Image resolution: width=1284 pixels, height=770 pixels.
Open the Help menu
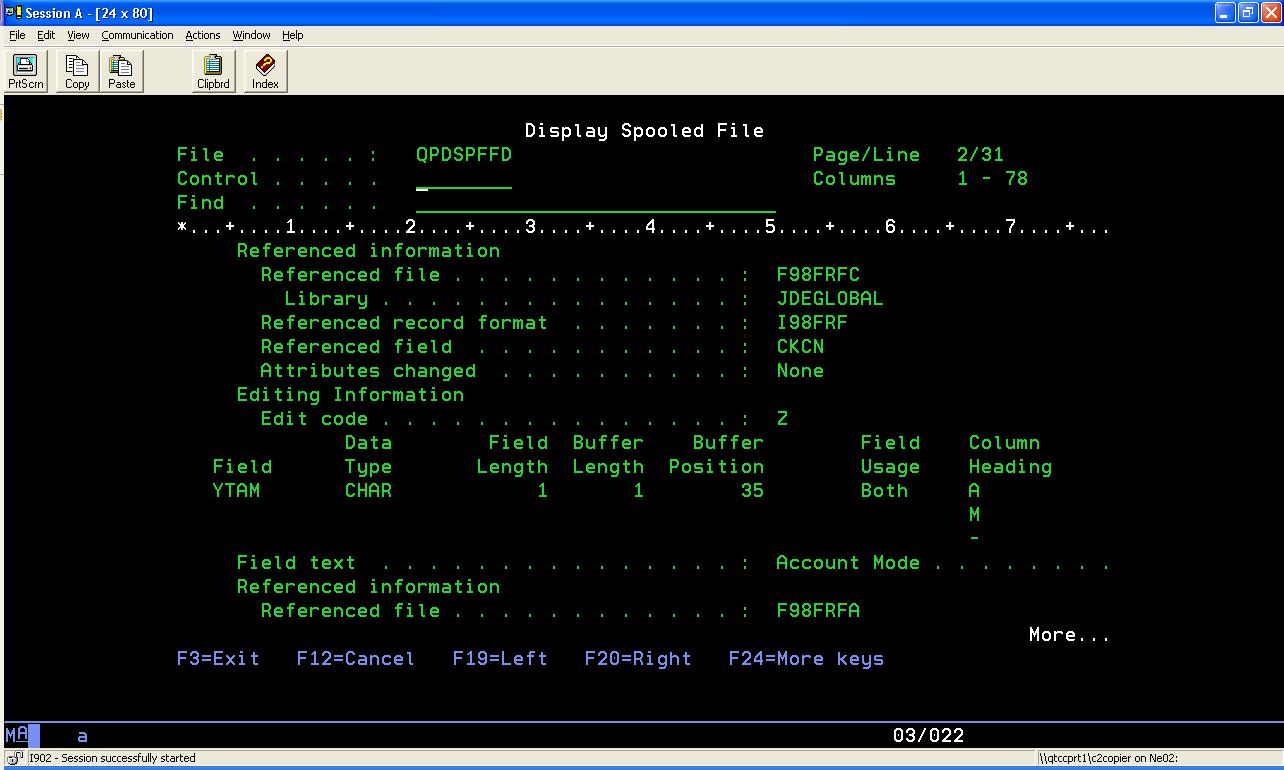coord(292,35)
